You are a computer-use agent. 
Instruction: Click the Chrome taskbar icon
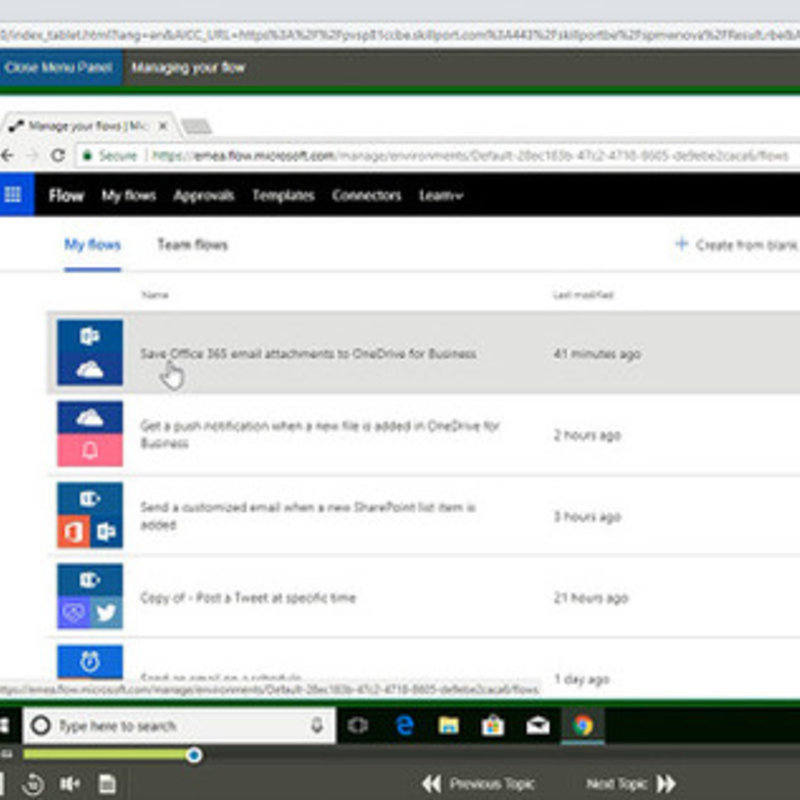[x=583, y=725]
